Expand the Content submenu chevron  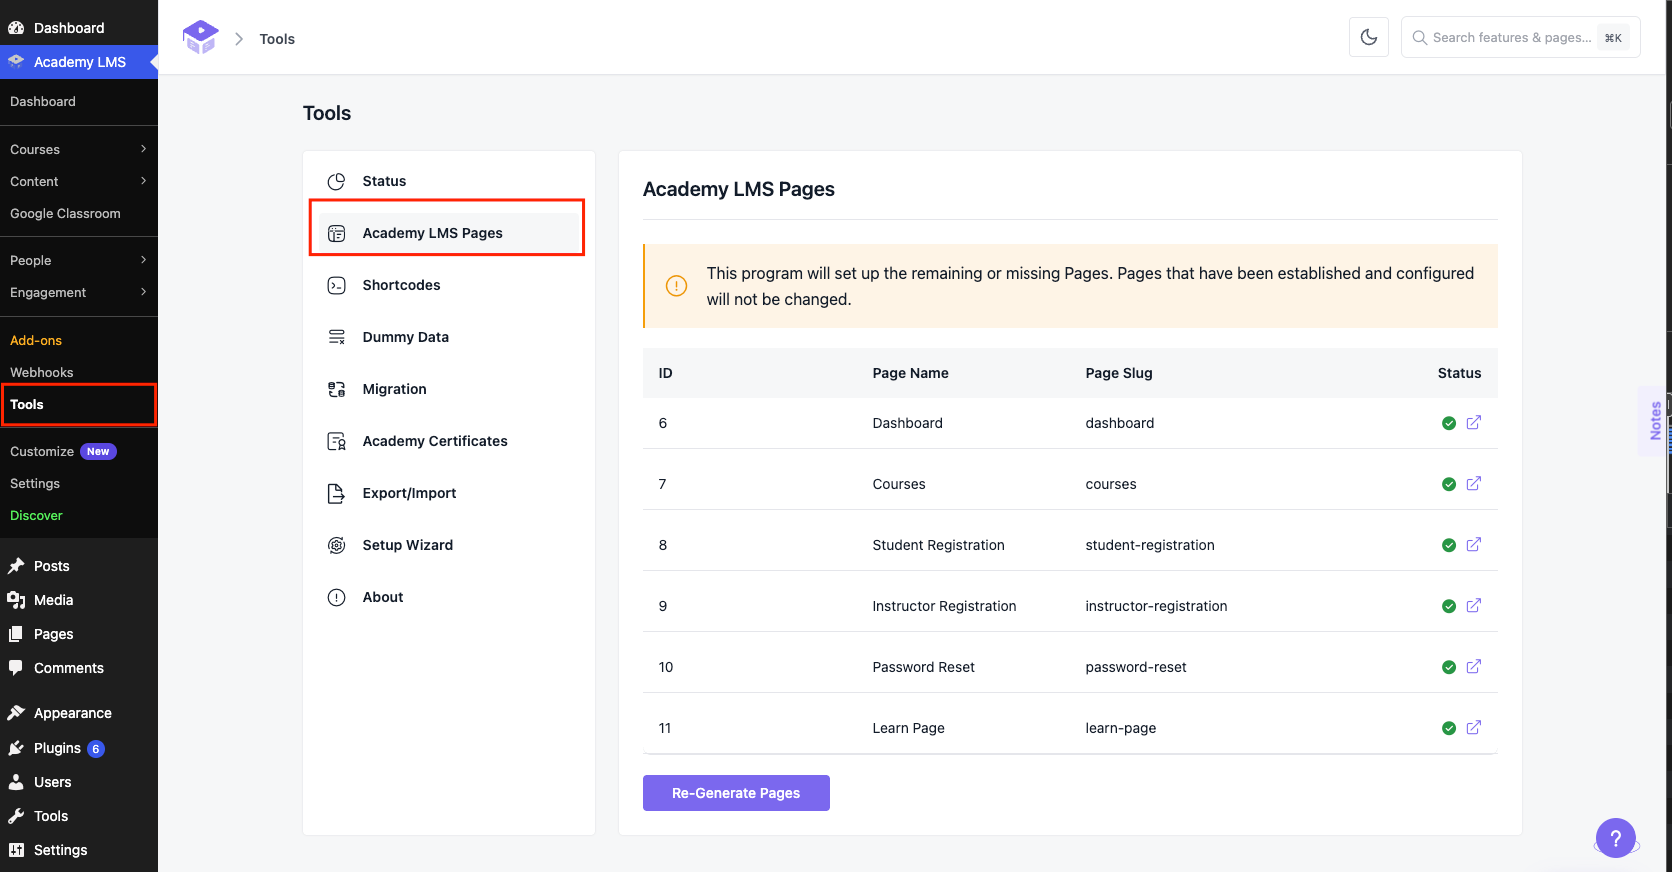click(x=143, y=181)
